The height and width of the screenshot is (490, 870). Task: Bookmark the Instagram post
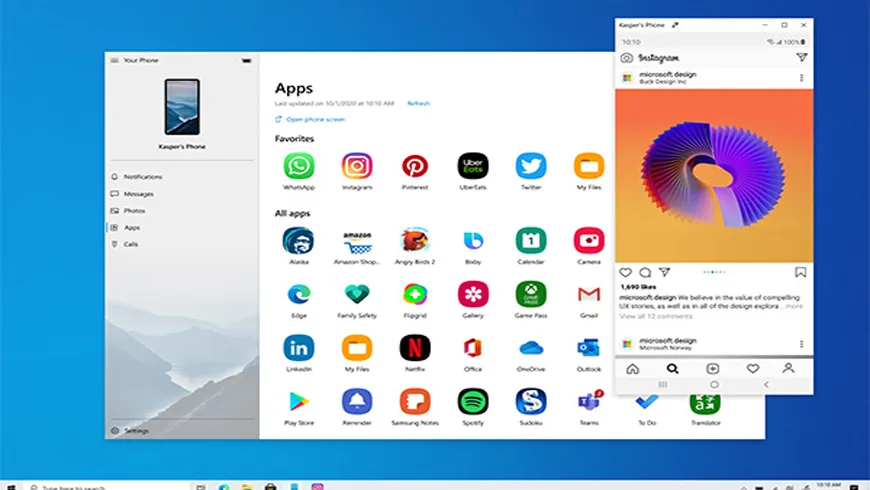coord(800,272)
